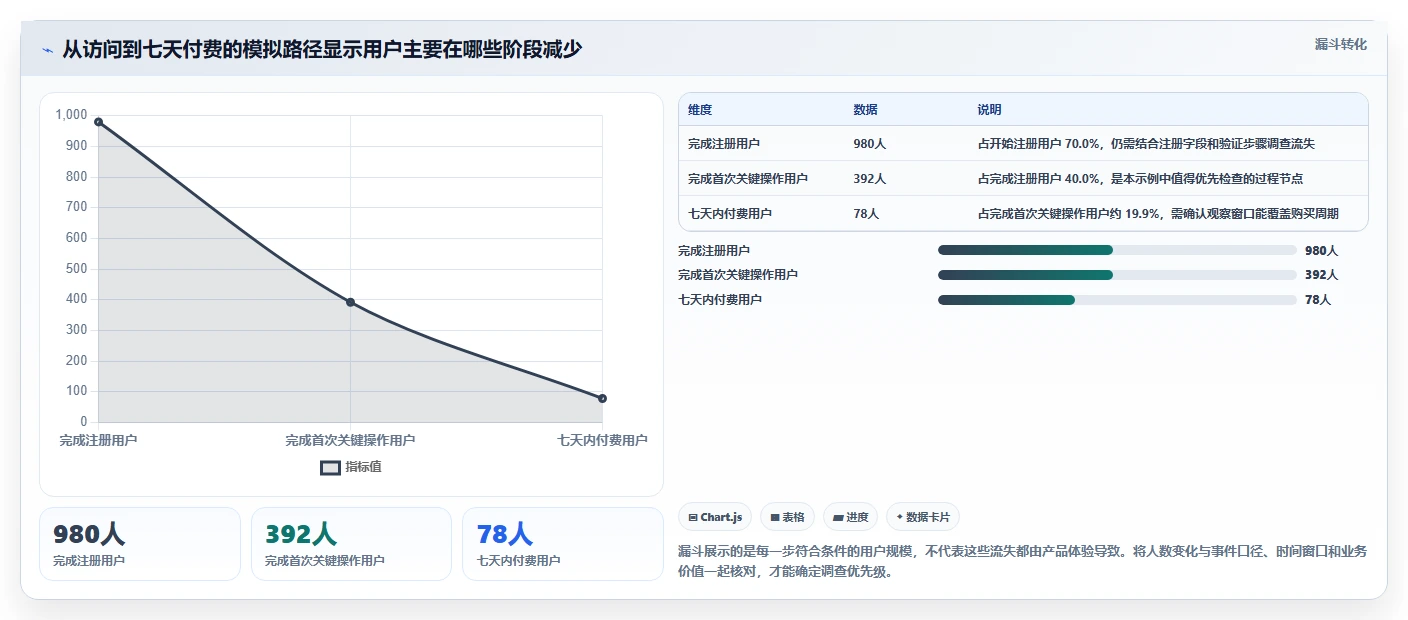The height and width of the screenshot is (620, 1408).
Task: Click the 完成注册用户 x-axis label
Action: tap(98, 440)
